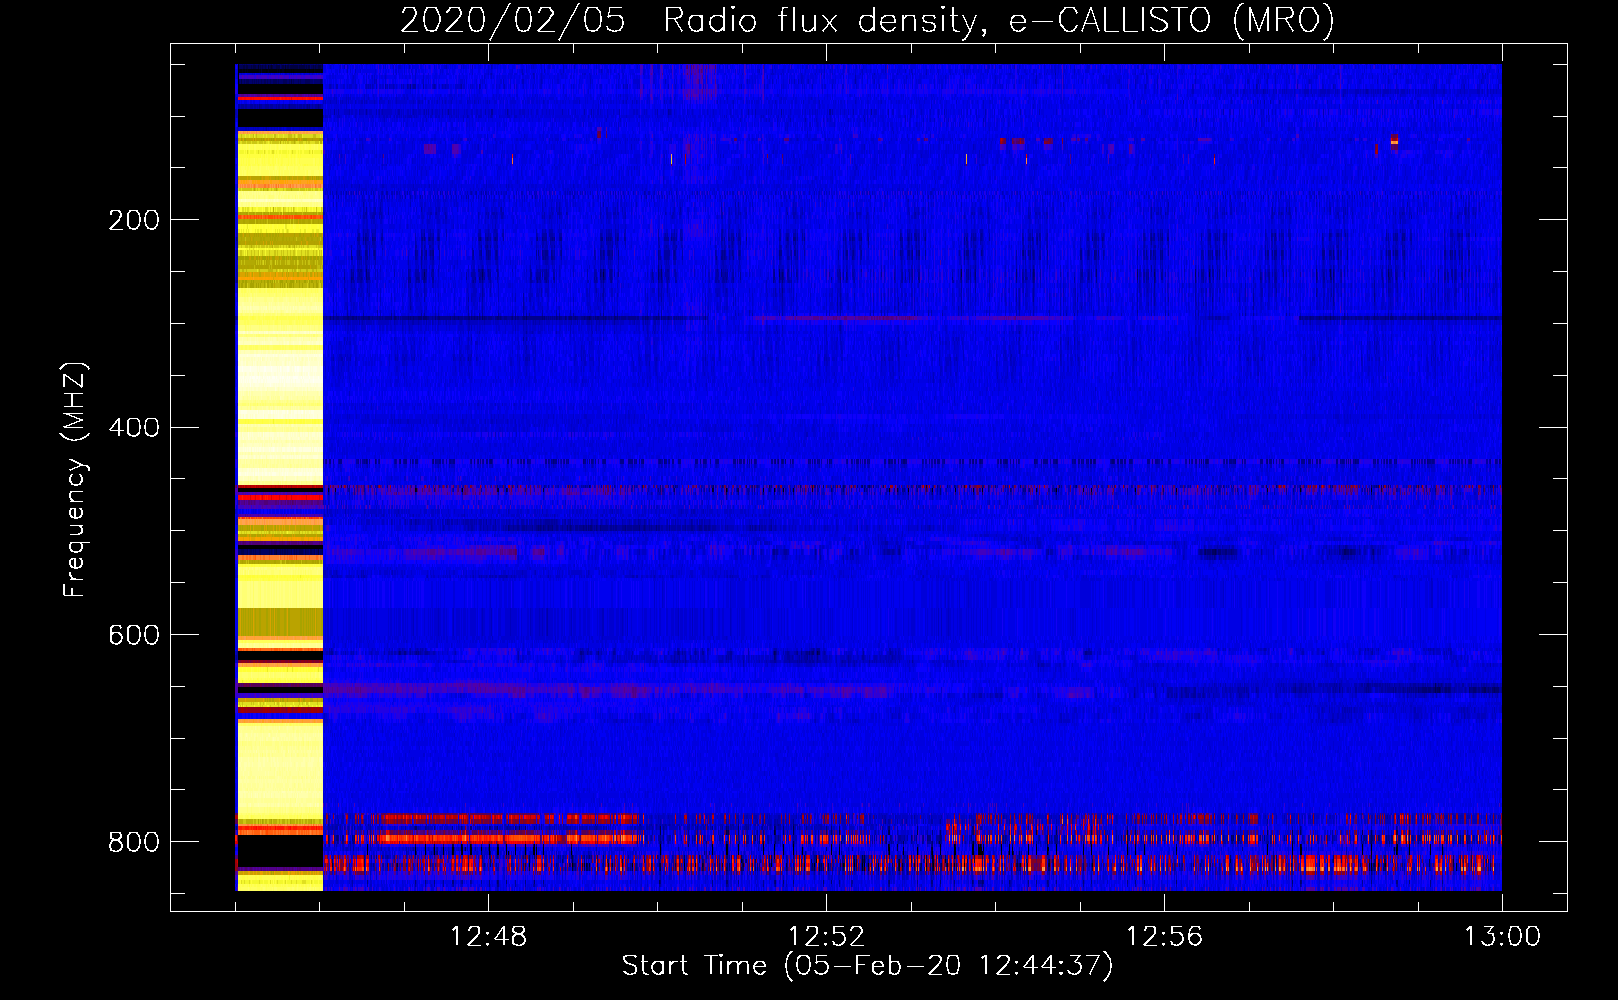The width and height of the screenshot is (1618, 1000).
Task: Click the 400 frequency tick label
Action: coord(133,428)
